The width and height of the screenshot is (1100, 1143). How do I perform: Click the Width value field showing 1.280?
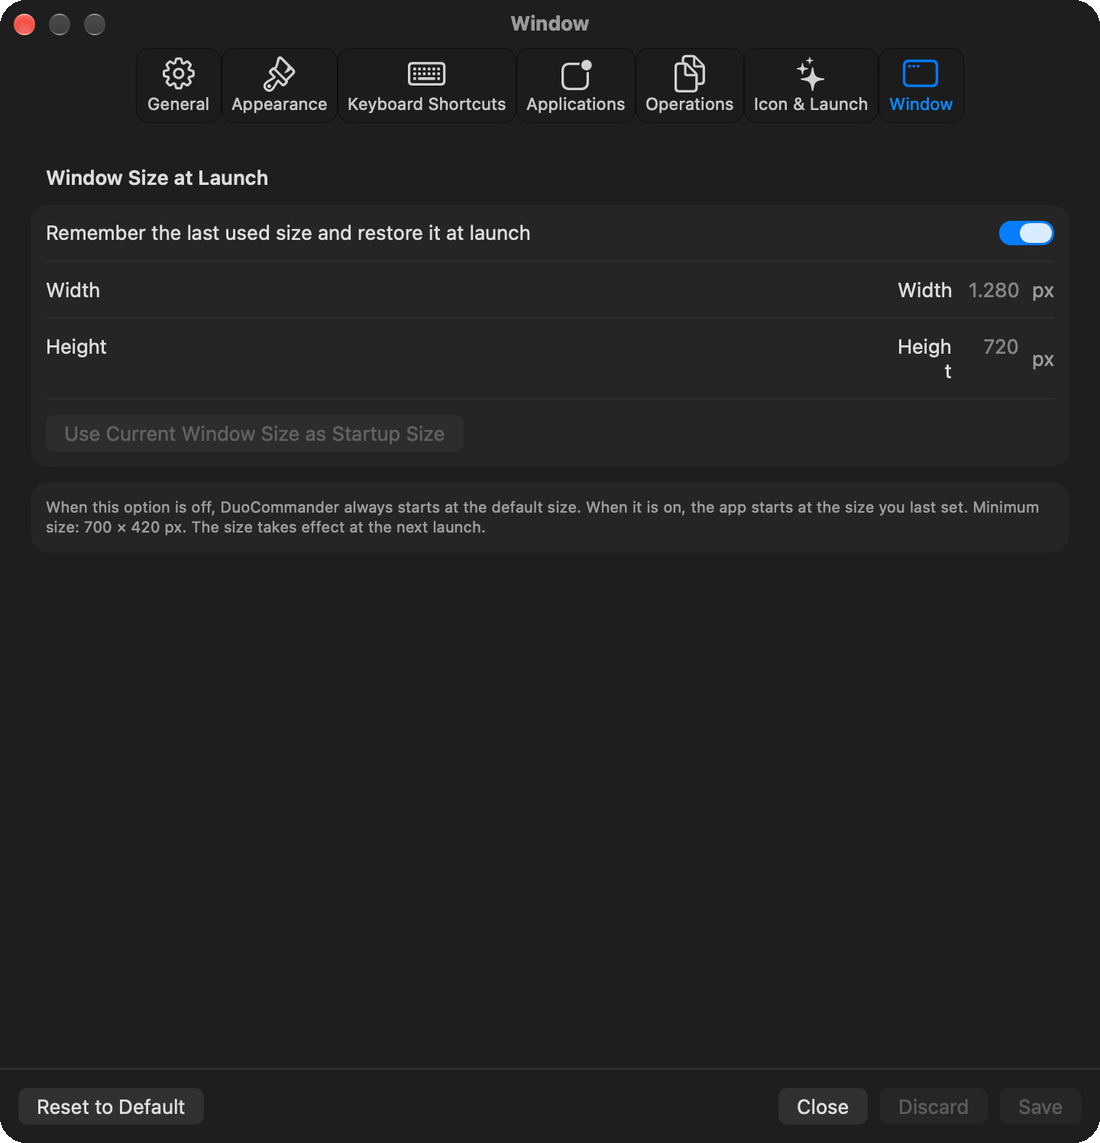tap(993, 290)
